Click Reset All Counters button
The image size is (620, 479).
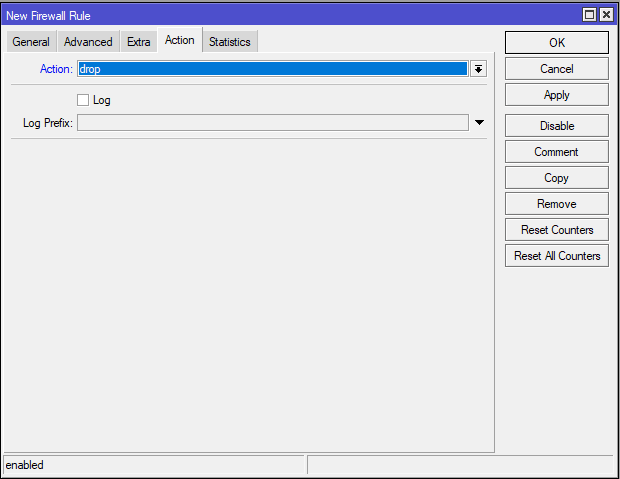tap(556, 256)
